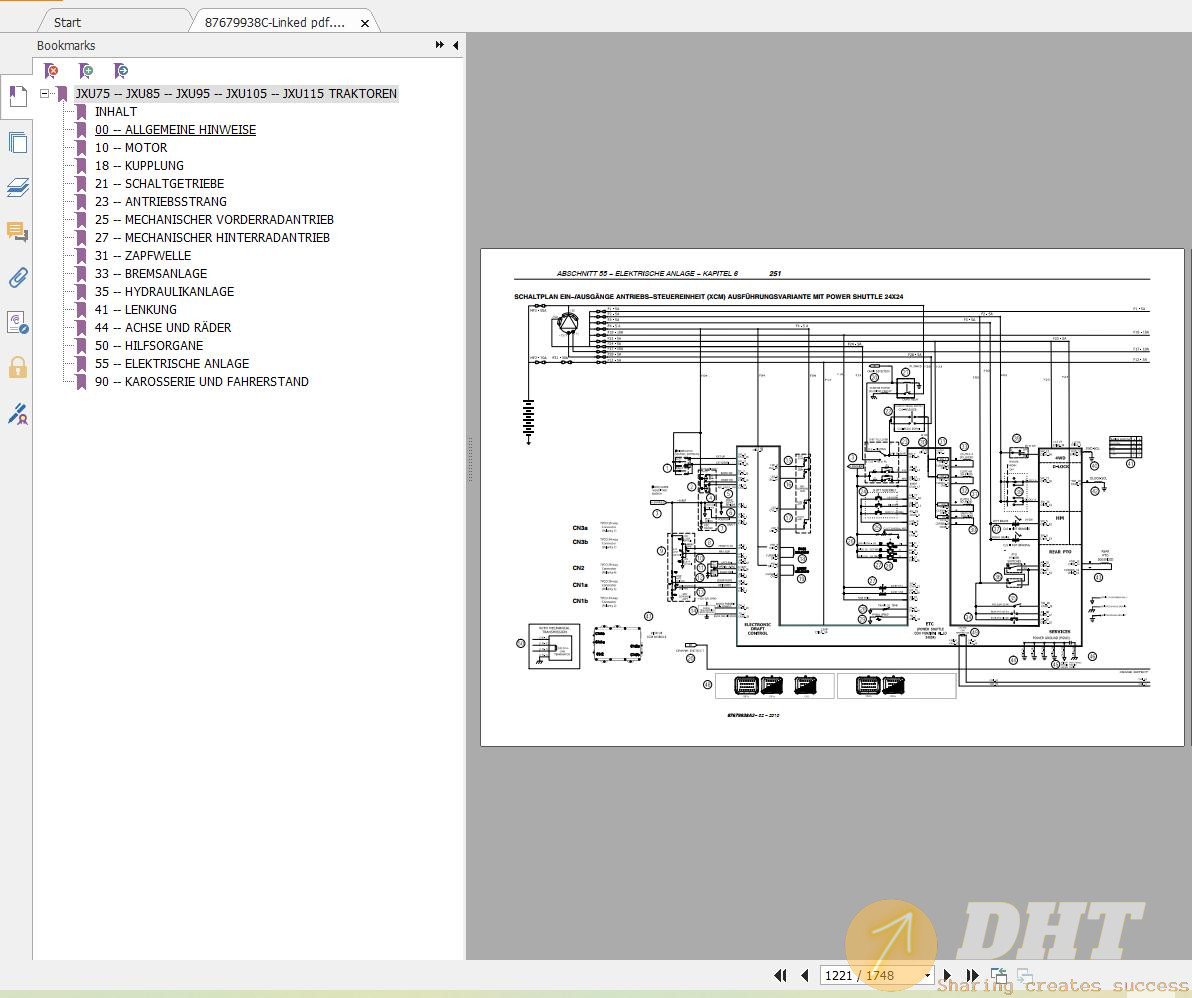This screenshot has height=998, width=1192.
Task: Open the Layers panel in the sidebar
Action: [x=18, y=187]
